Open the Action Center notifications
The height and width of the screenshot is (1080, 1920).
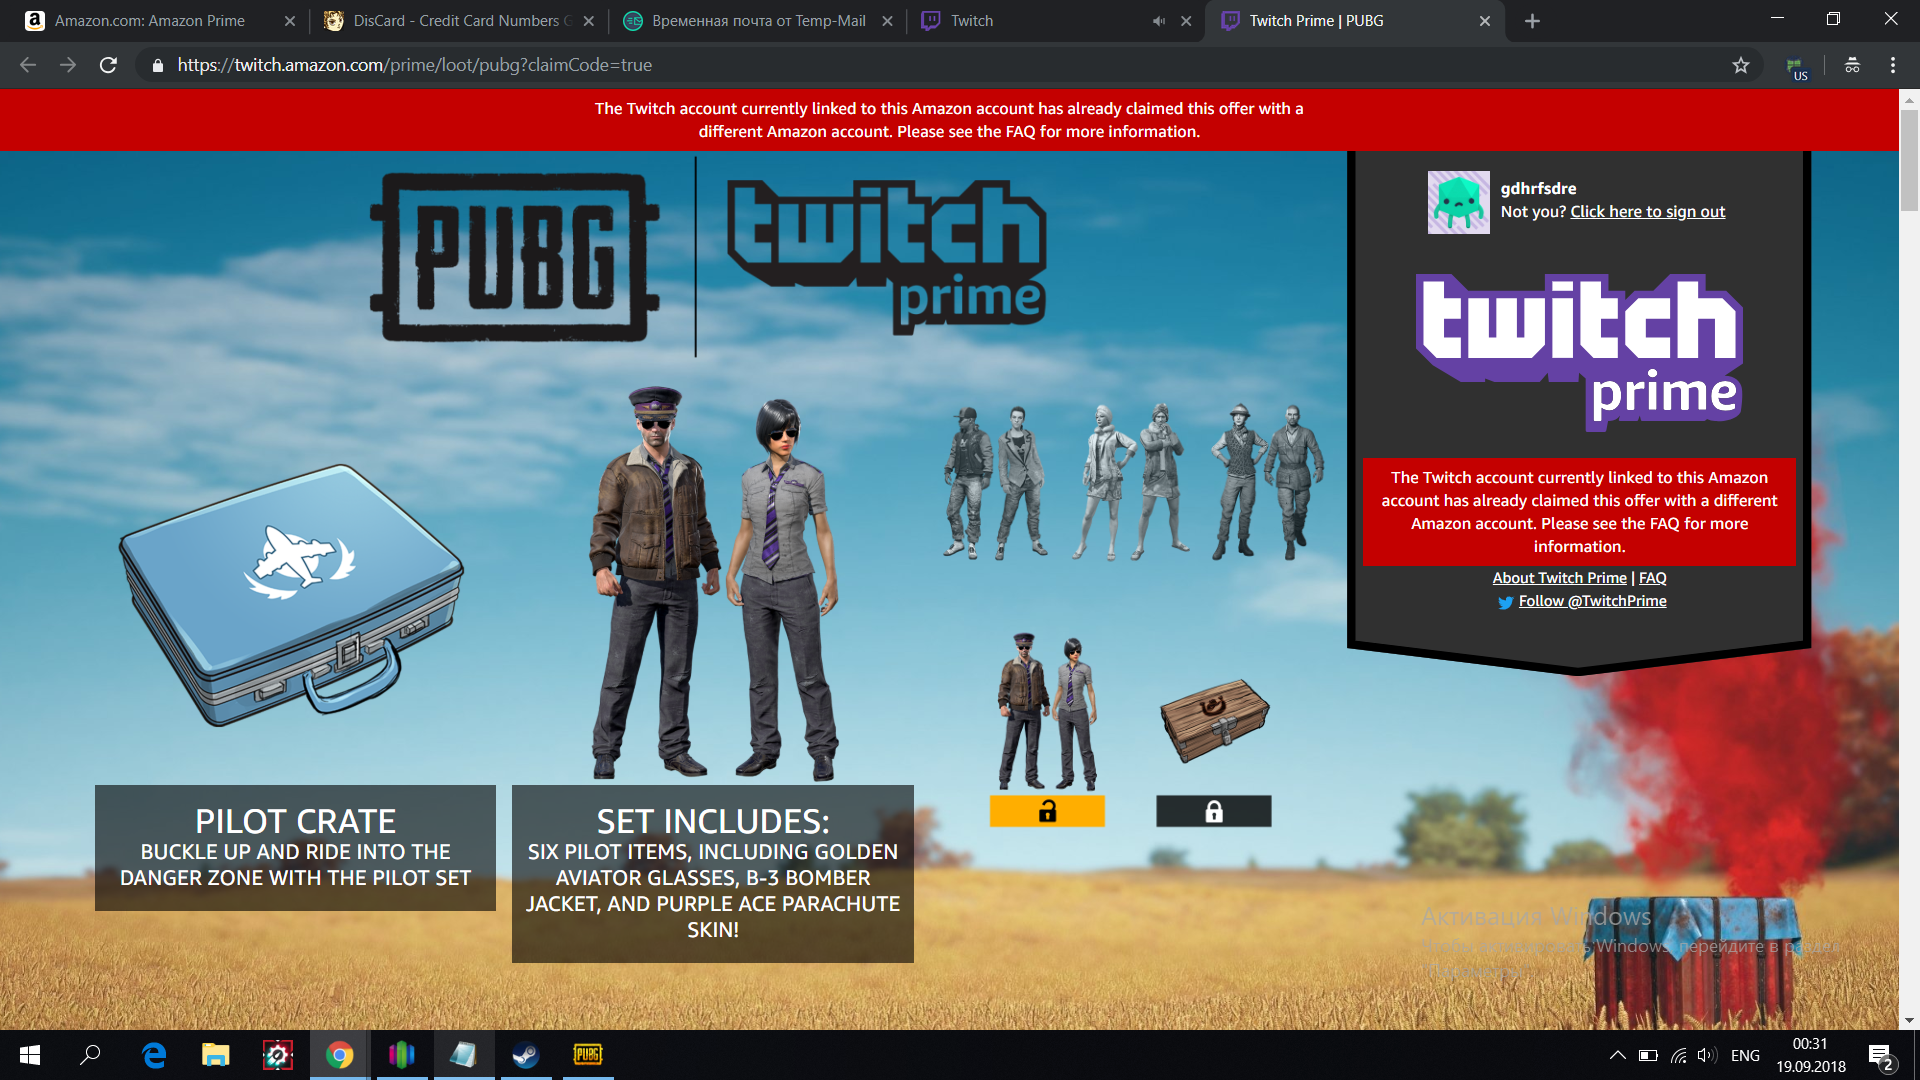click(1881, 1055)
